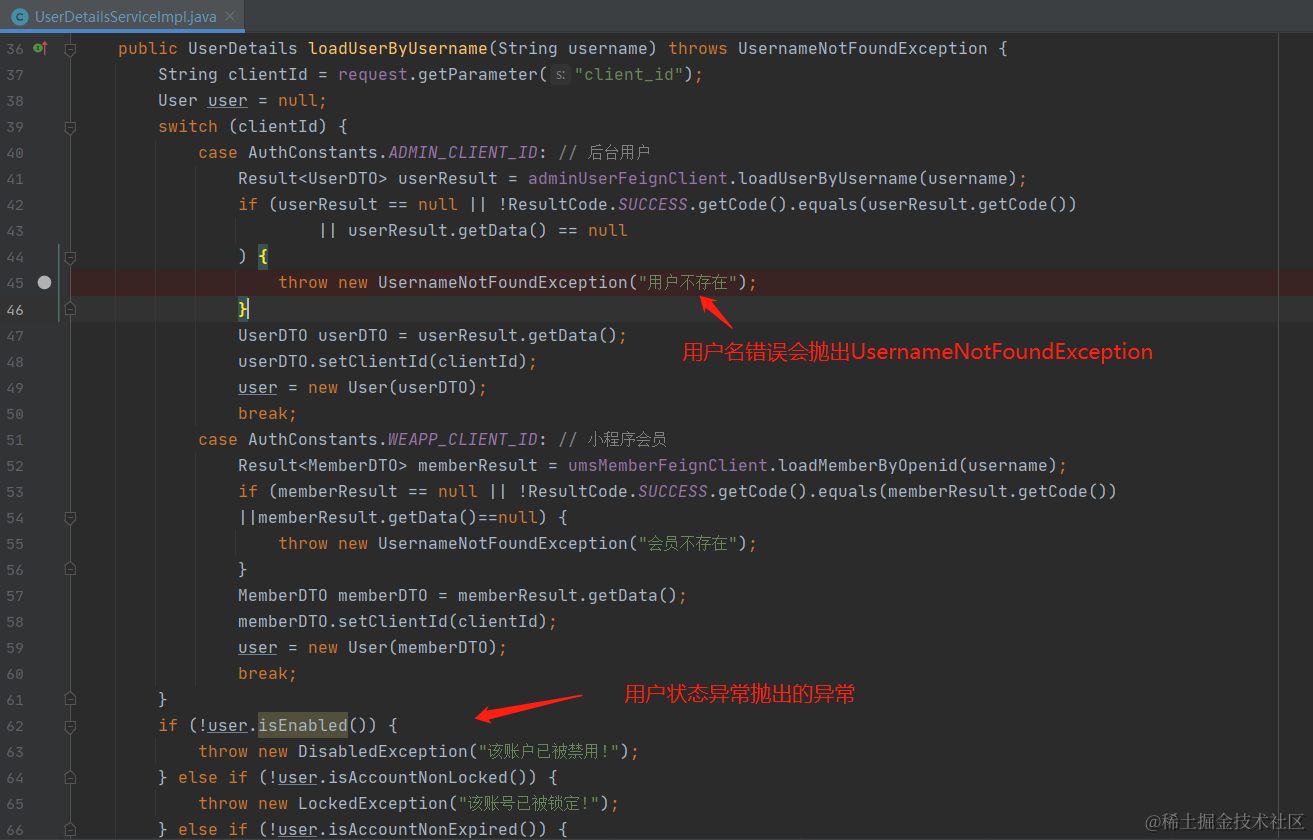Click the highlighted isEnabled method call
This screenshot has height=840, width=1313.
[303, 725]
